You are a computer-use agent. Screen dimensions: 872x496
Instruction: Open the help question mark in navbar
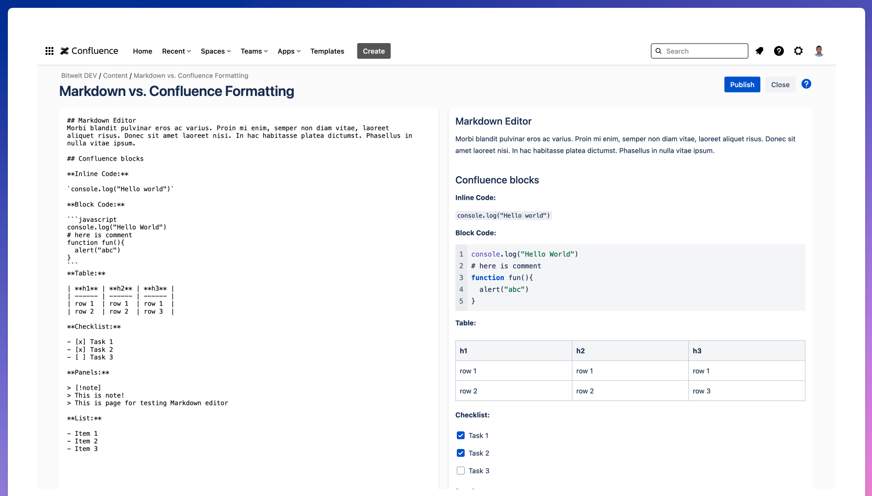click(x=779, y=51)
